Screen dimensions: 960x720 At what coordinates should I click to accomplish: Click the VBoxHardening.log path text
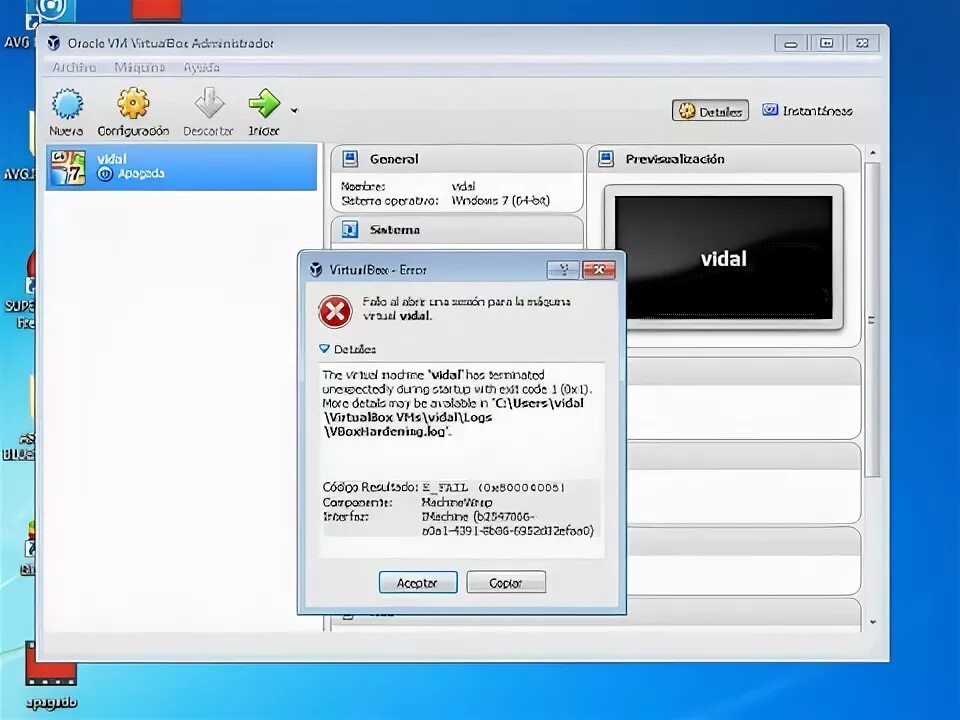tap(388, 432)
